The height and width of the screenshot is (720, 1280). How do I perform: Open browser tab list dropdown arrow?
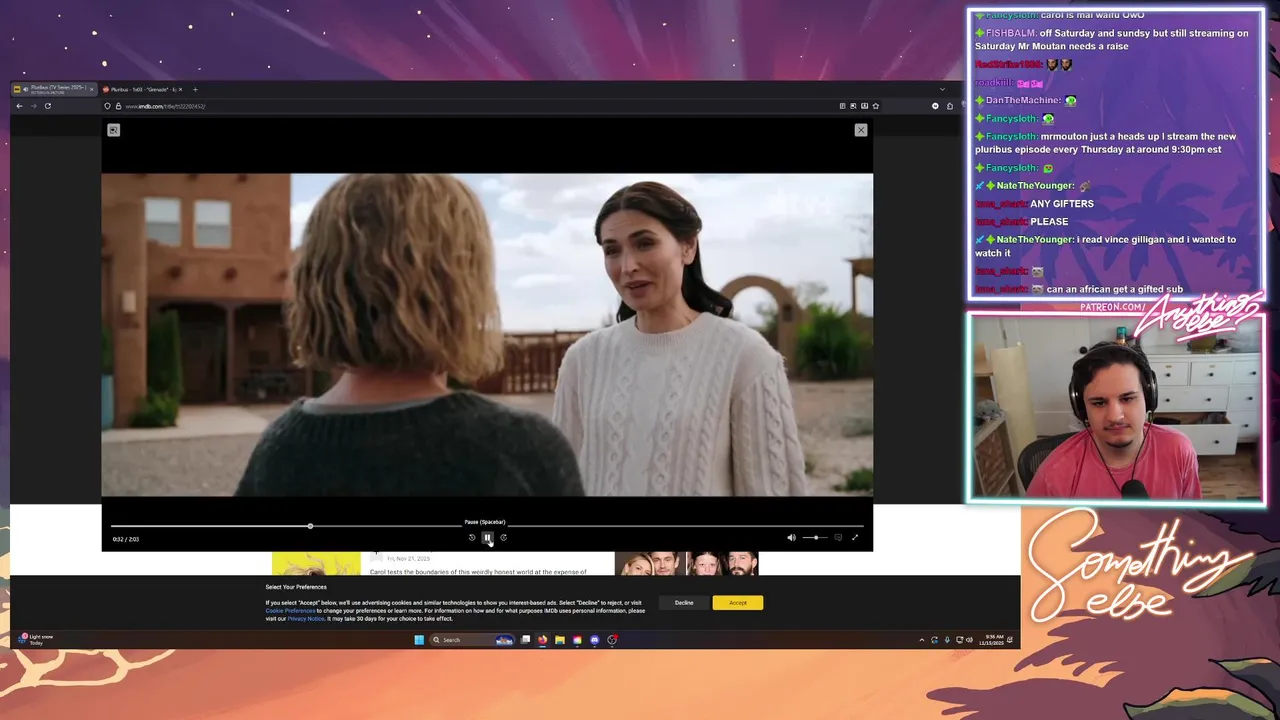pos(942,89)
